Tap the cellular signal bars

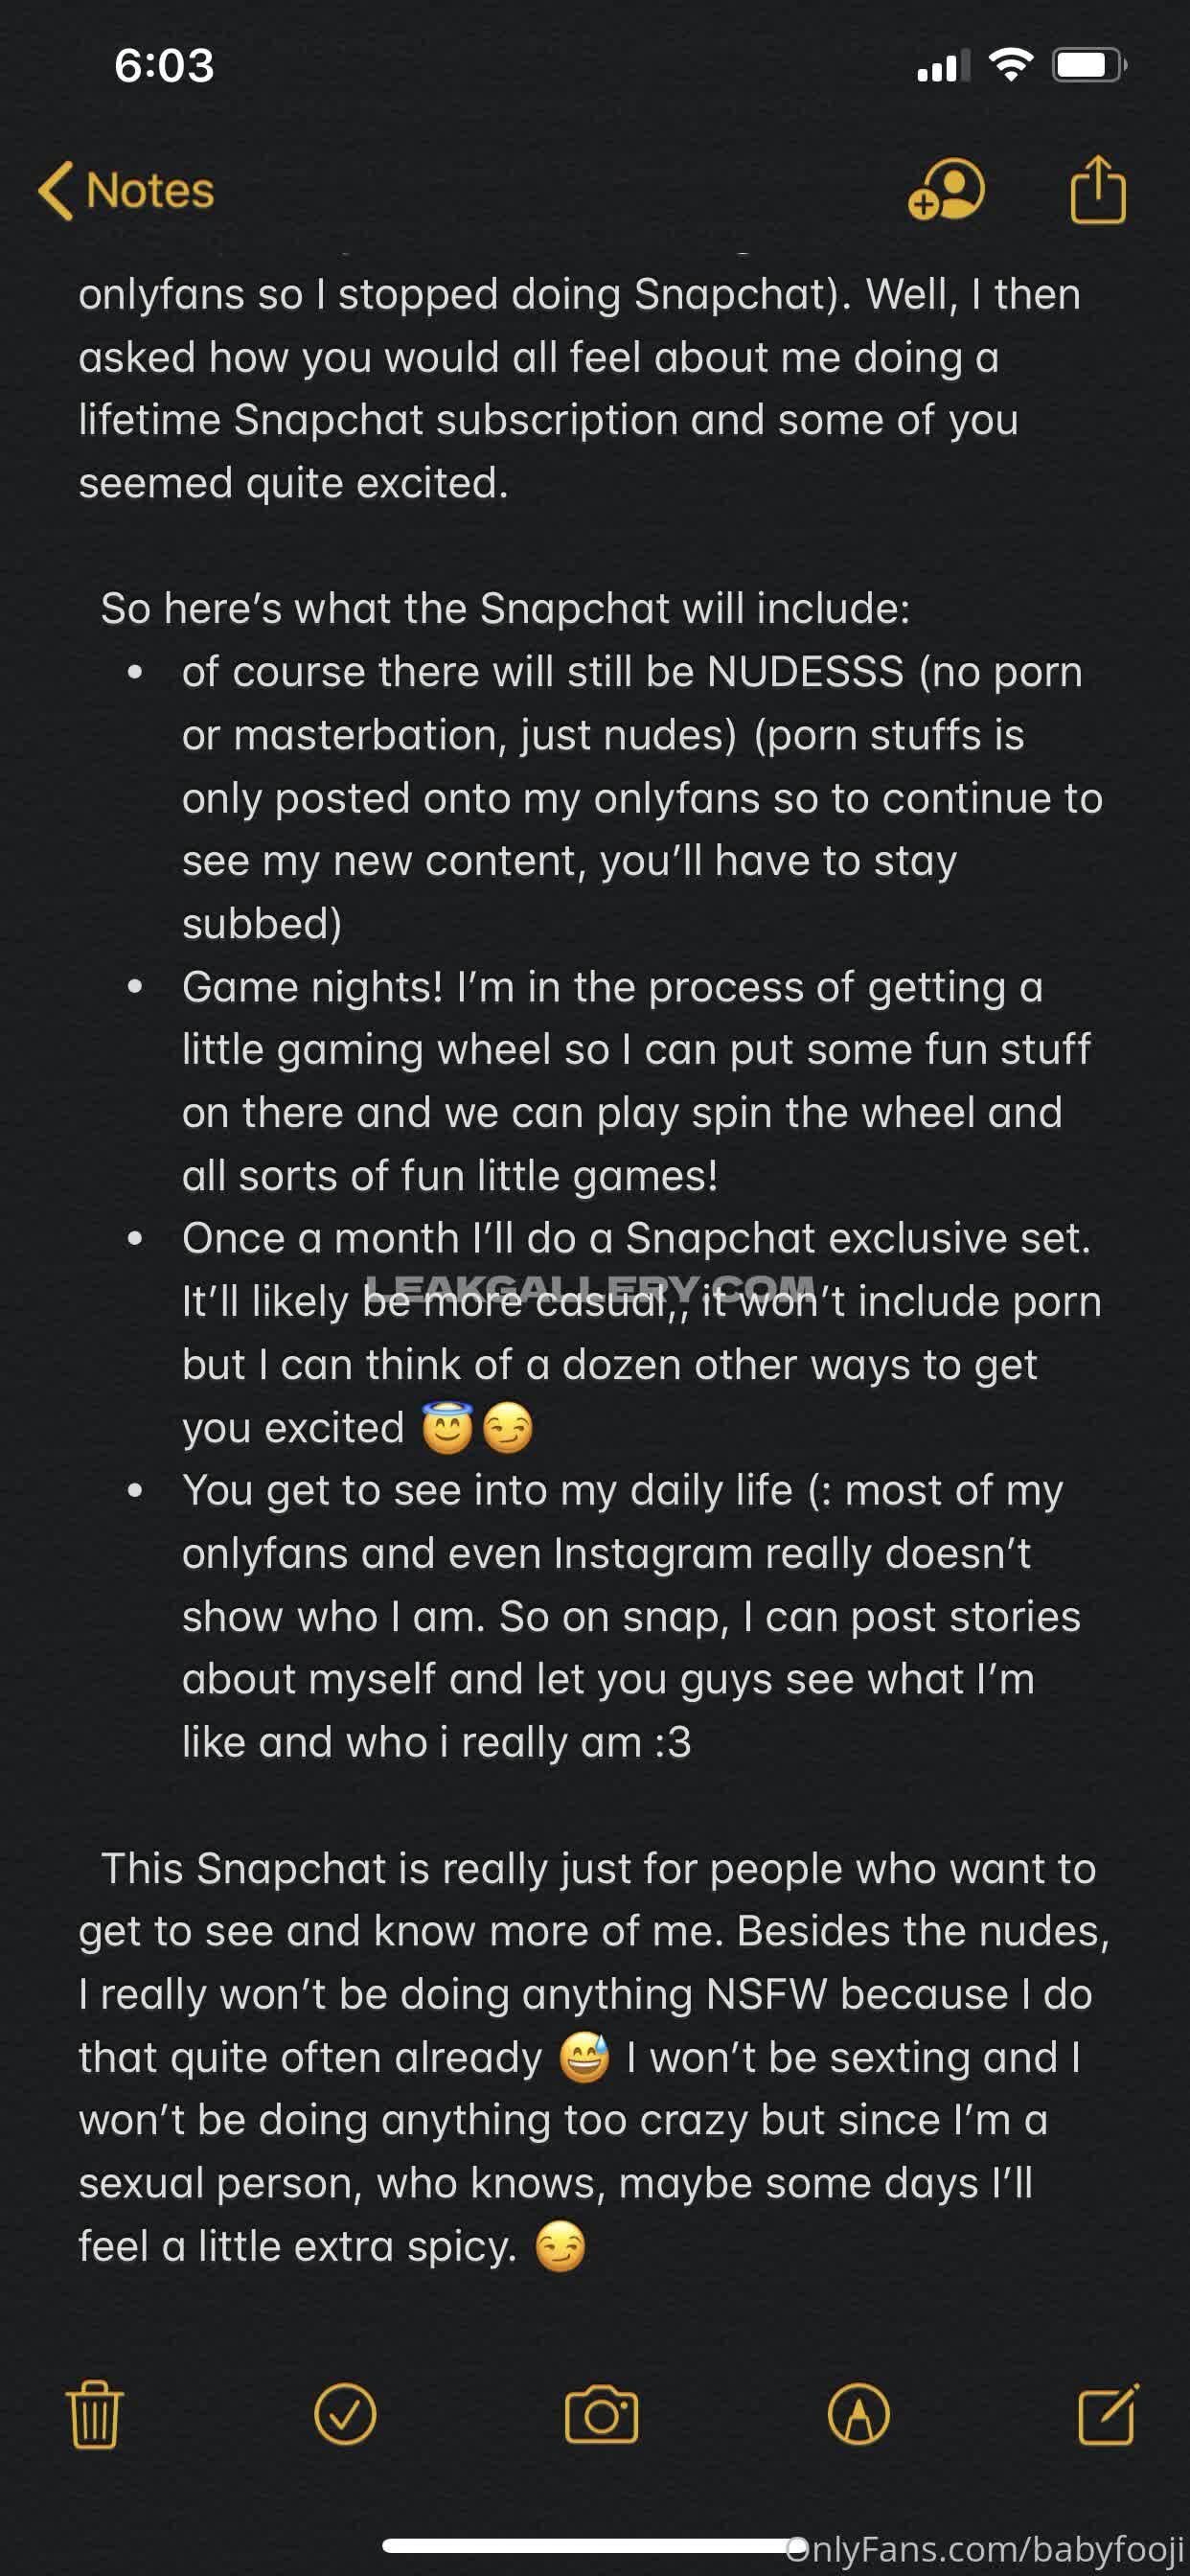(x=943, y=66)
